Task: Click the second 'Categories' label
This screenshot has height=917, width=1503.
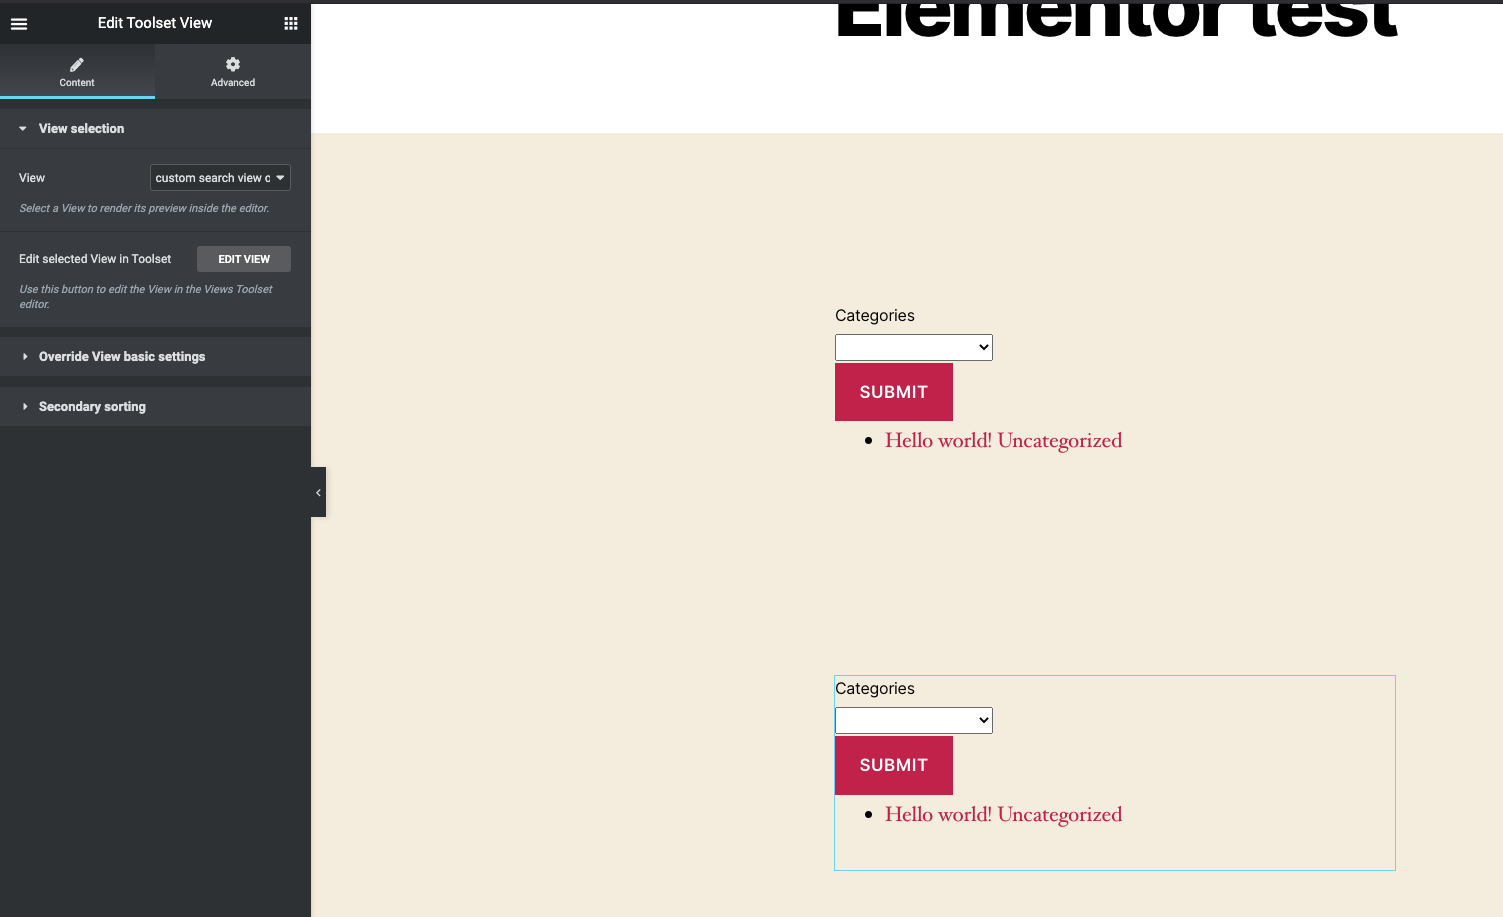Action: click(875, 689)
